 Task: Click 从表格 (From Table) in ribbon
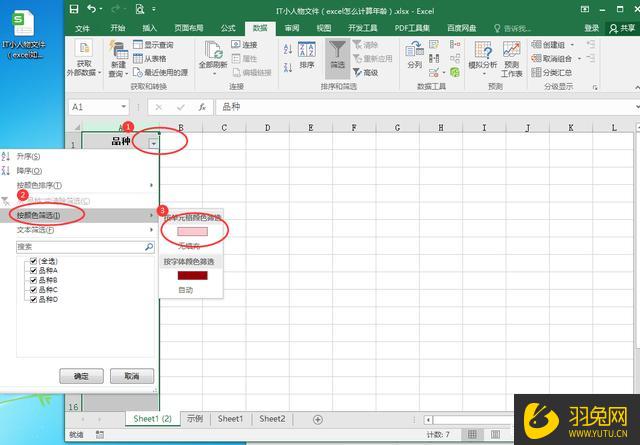150,58
